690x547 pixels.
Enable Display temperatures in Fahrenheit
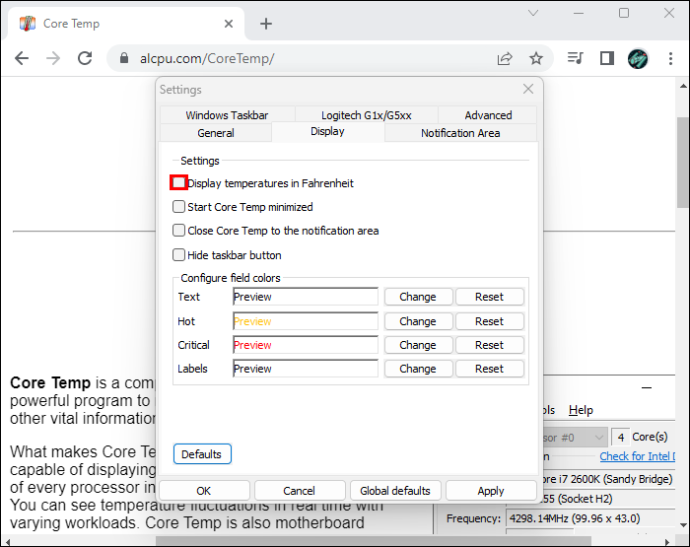pyautogui.click(x=179, y=183)
